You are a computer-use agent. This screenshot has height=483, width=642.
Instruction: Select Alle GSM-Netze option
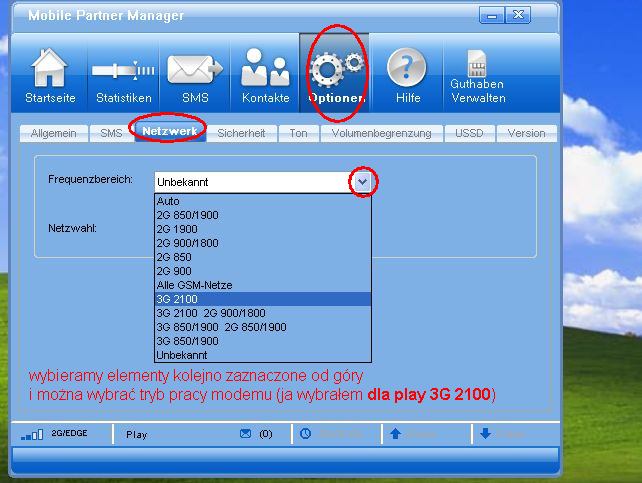[263, 285]
